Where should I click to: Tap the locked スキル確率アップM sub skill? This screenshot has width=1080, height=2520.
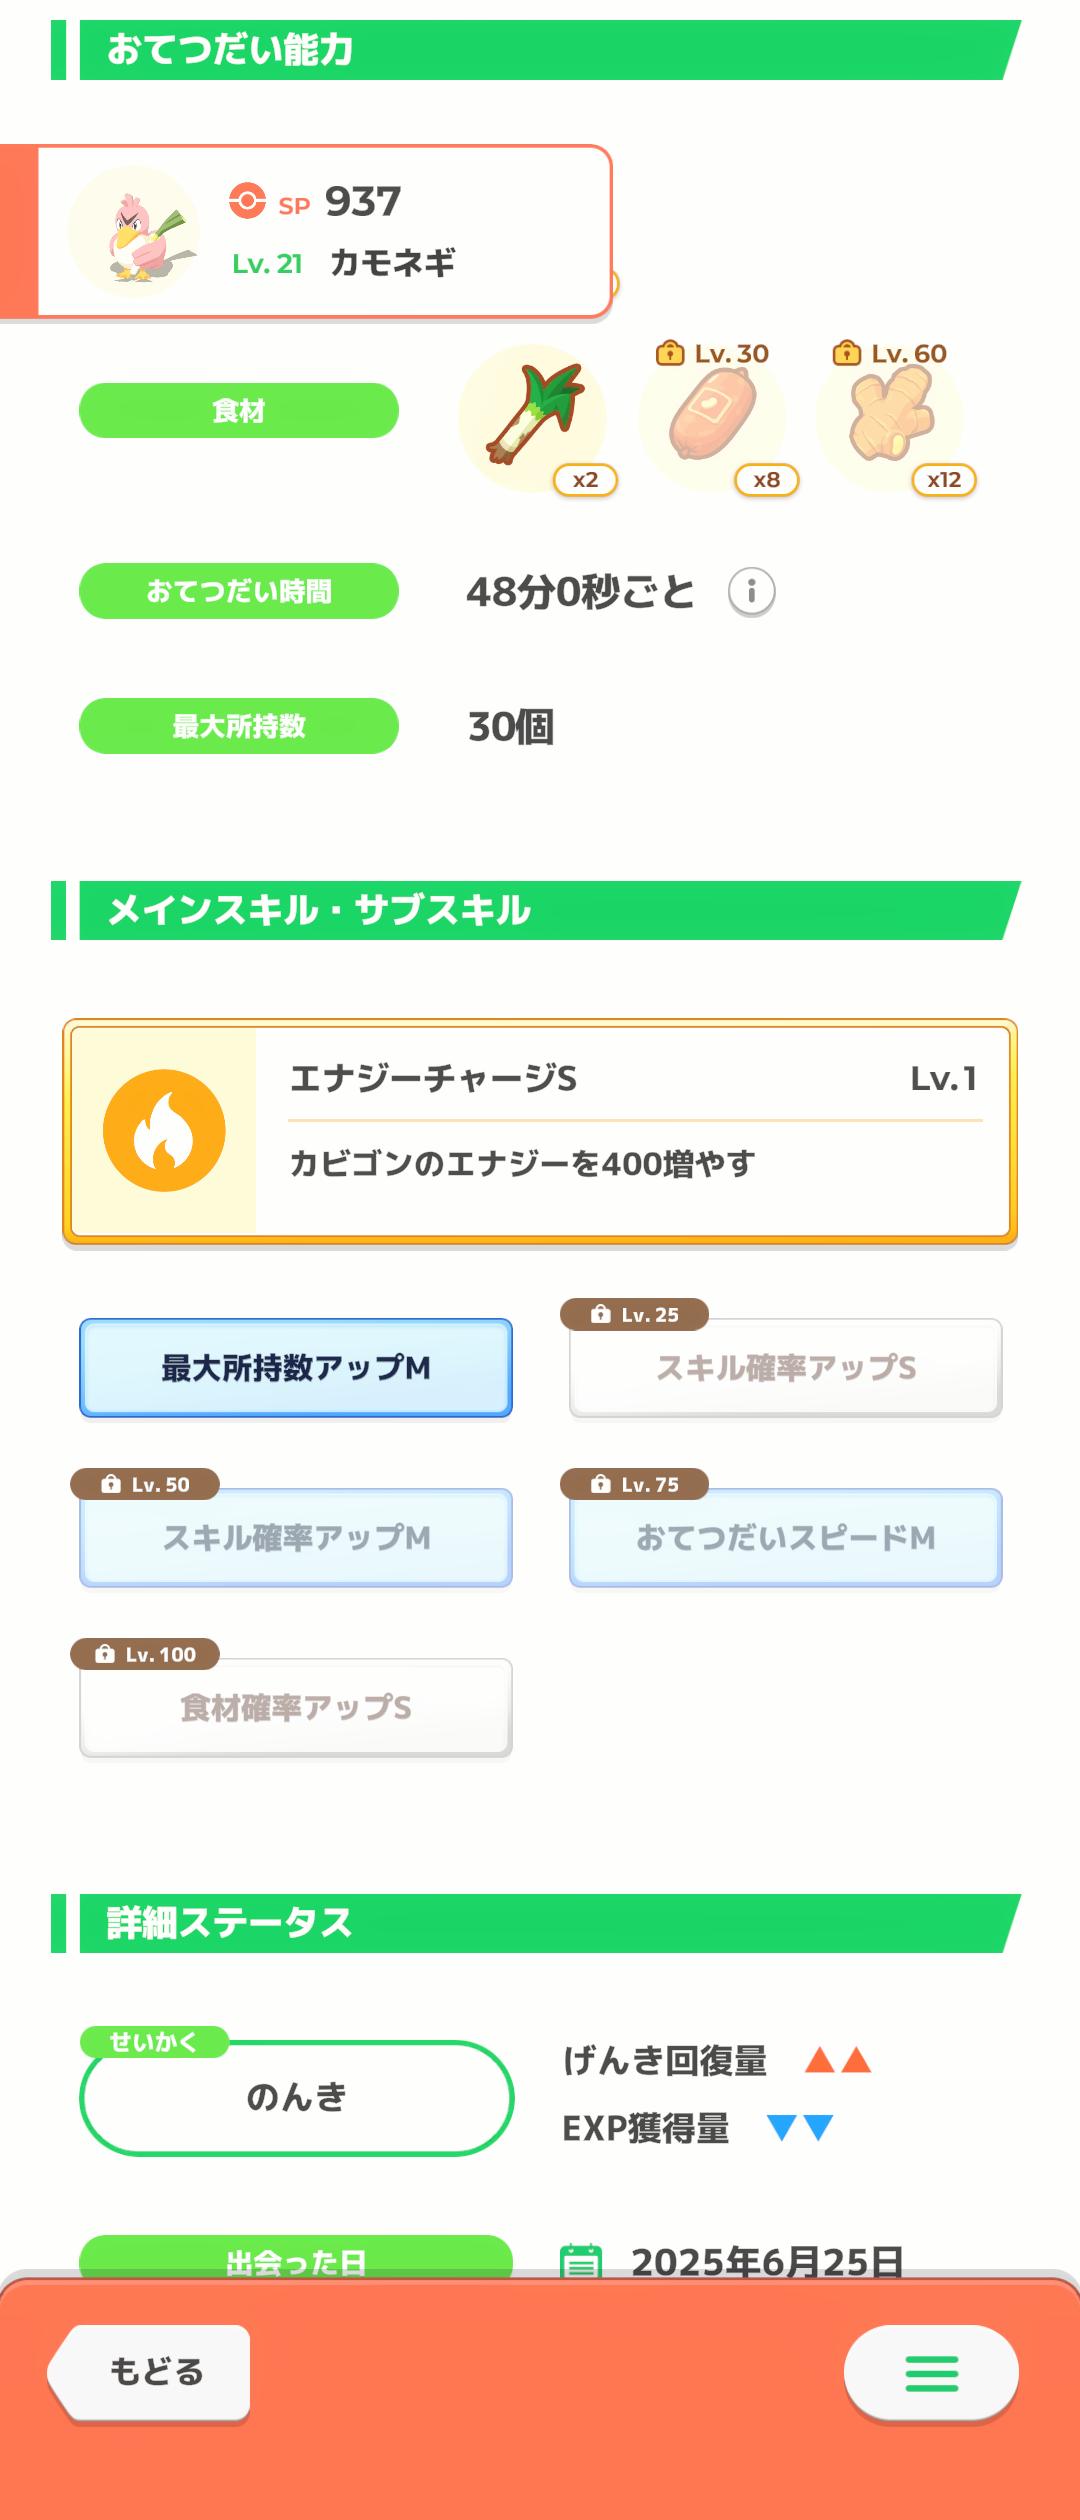coord(296,1537)
